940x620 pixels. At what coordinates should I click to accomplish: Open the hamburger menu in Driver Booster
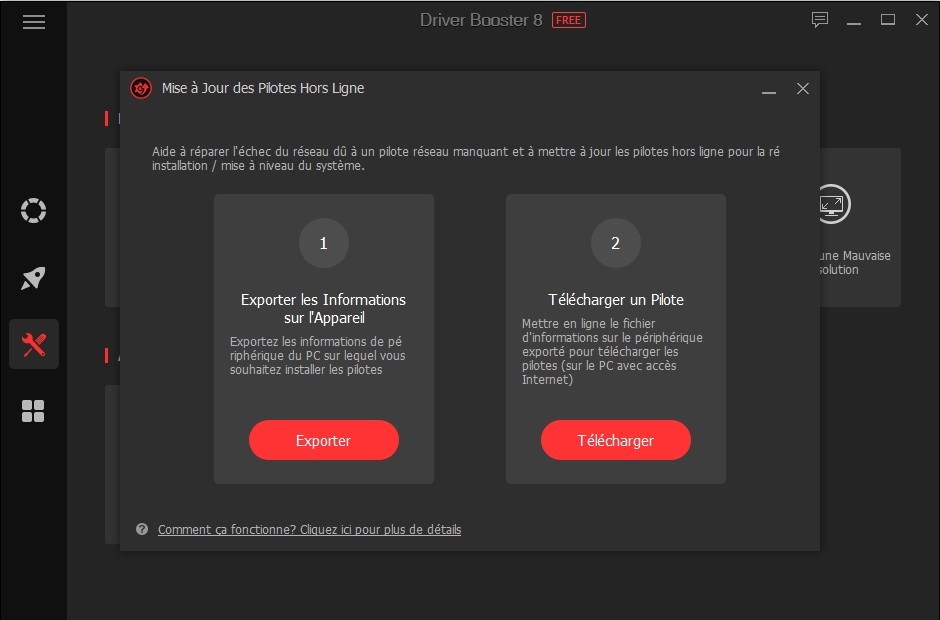(34, 22)
